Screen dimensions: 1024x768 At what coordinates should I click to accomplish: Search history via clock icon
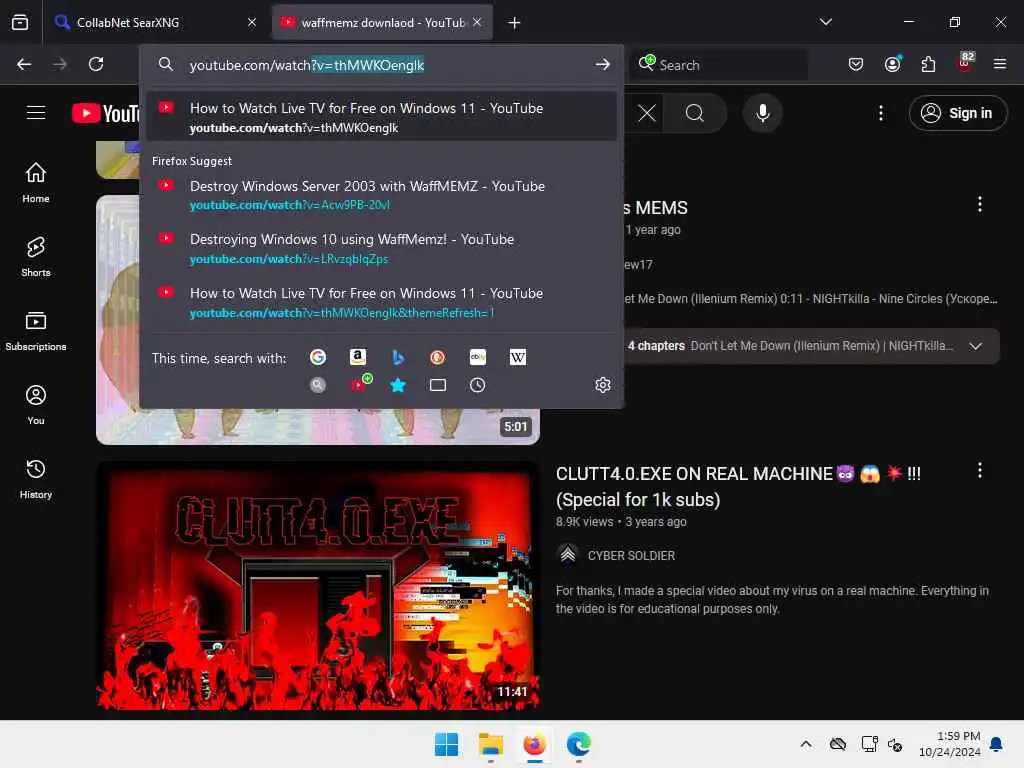[x=477, y=385]
